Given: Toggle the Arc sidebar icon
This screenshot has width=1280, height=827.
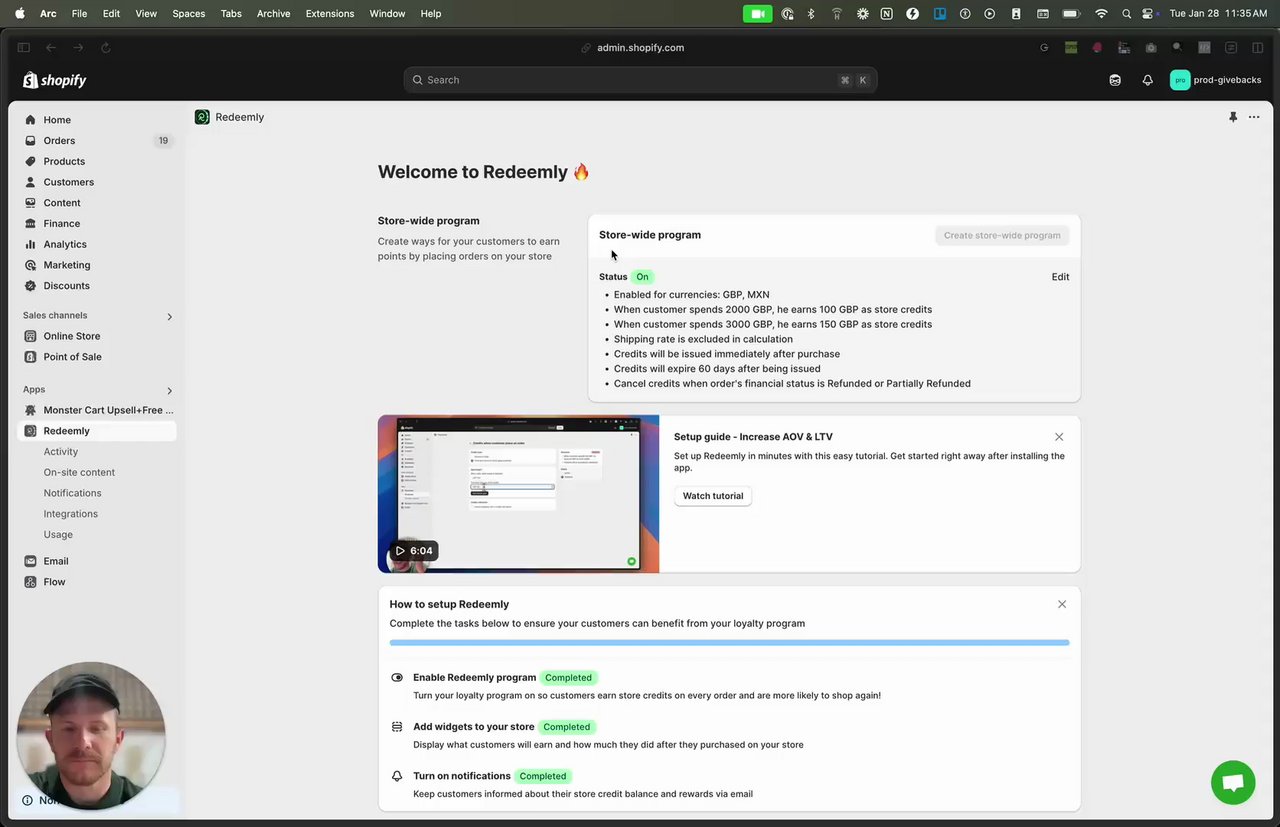Looking at the screenshot, I should (24, 48).
